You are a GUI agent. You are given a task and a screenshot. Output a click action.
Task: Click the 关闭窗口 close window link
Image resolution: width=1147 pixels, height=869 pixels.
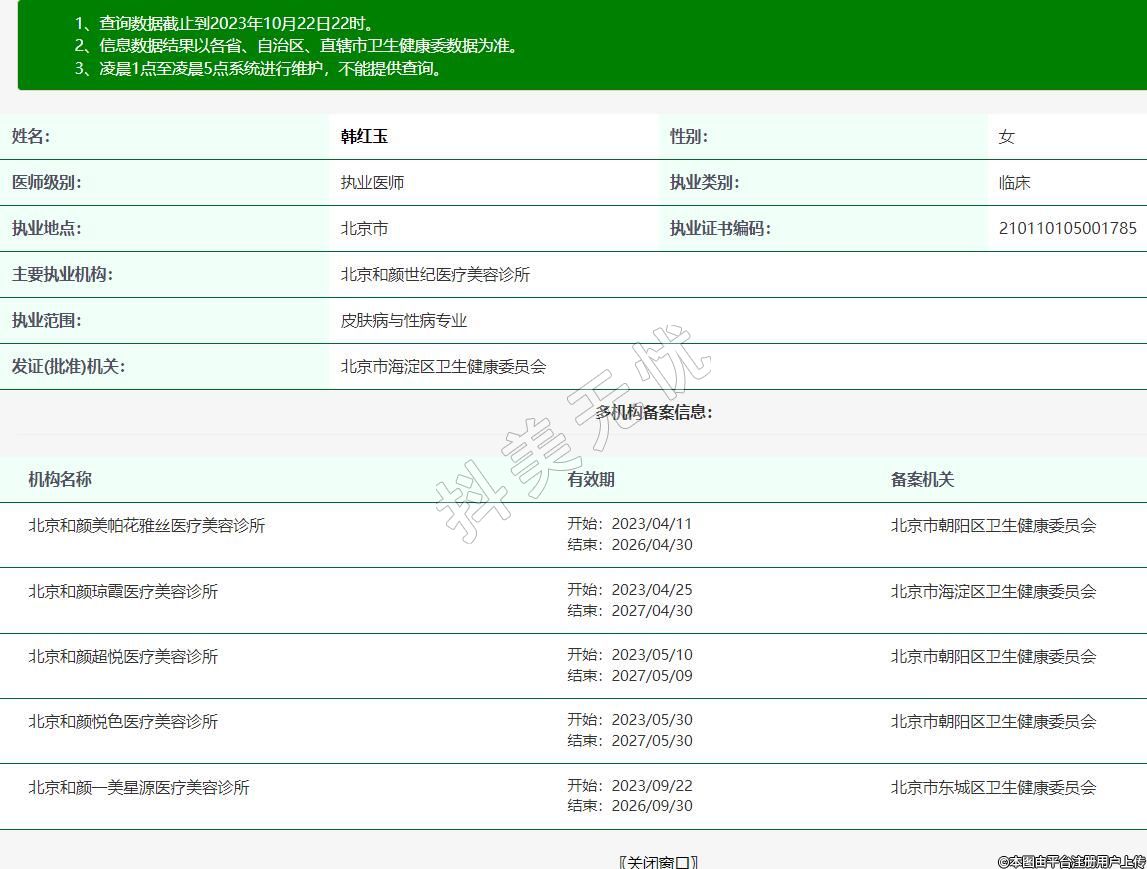[658, 861]
